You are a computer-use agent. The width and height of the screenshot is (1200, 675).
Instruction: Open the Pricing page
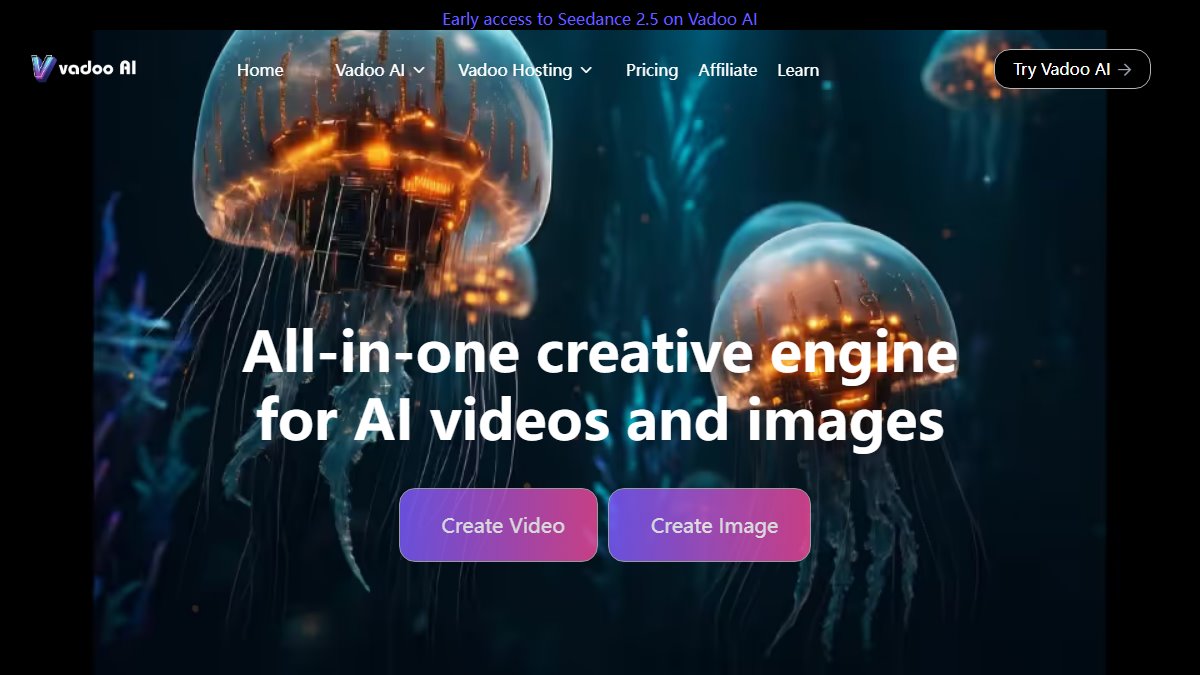(x=652, y=70)
